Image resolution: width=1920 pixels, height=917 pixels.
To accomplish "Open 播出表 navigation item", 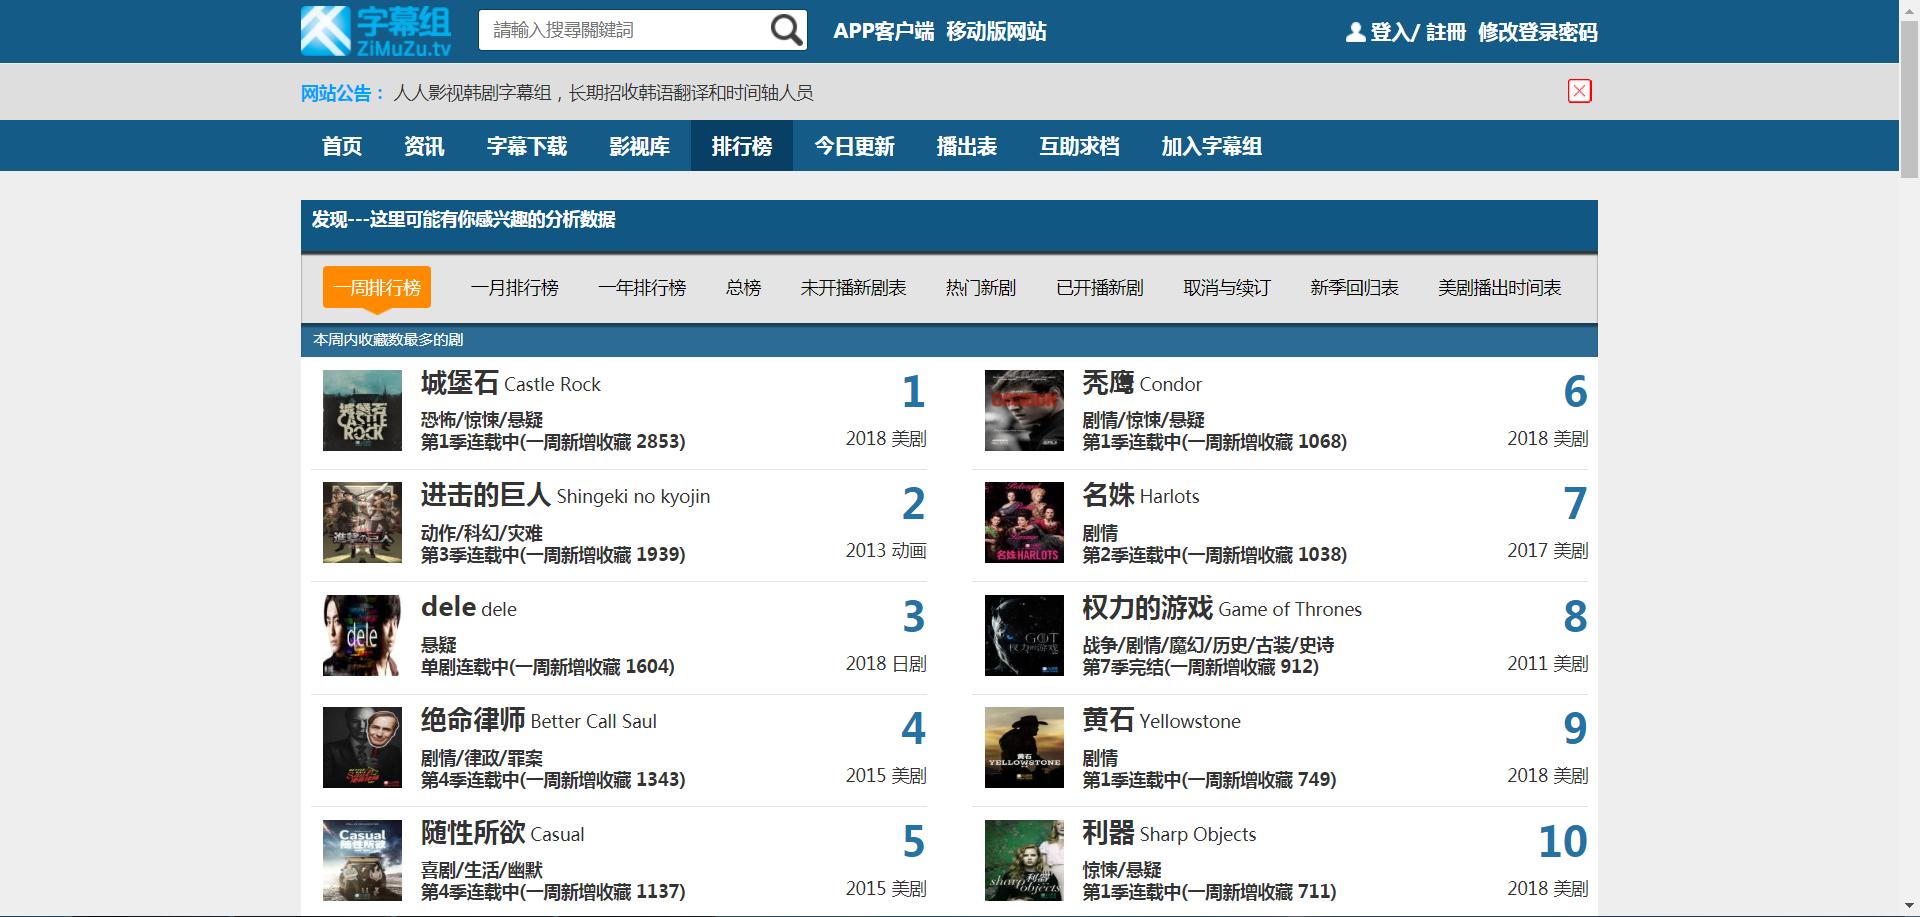I will [966, 146].
